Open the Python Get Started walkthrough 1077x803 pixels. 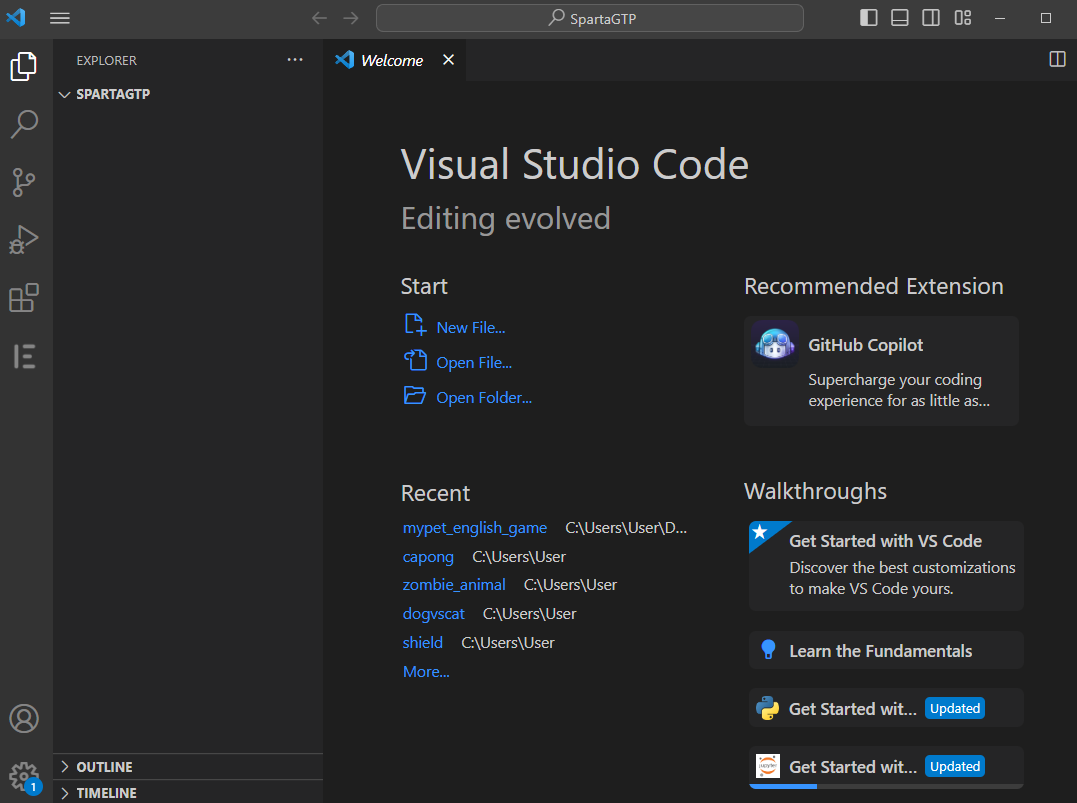coord(886,708)
